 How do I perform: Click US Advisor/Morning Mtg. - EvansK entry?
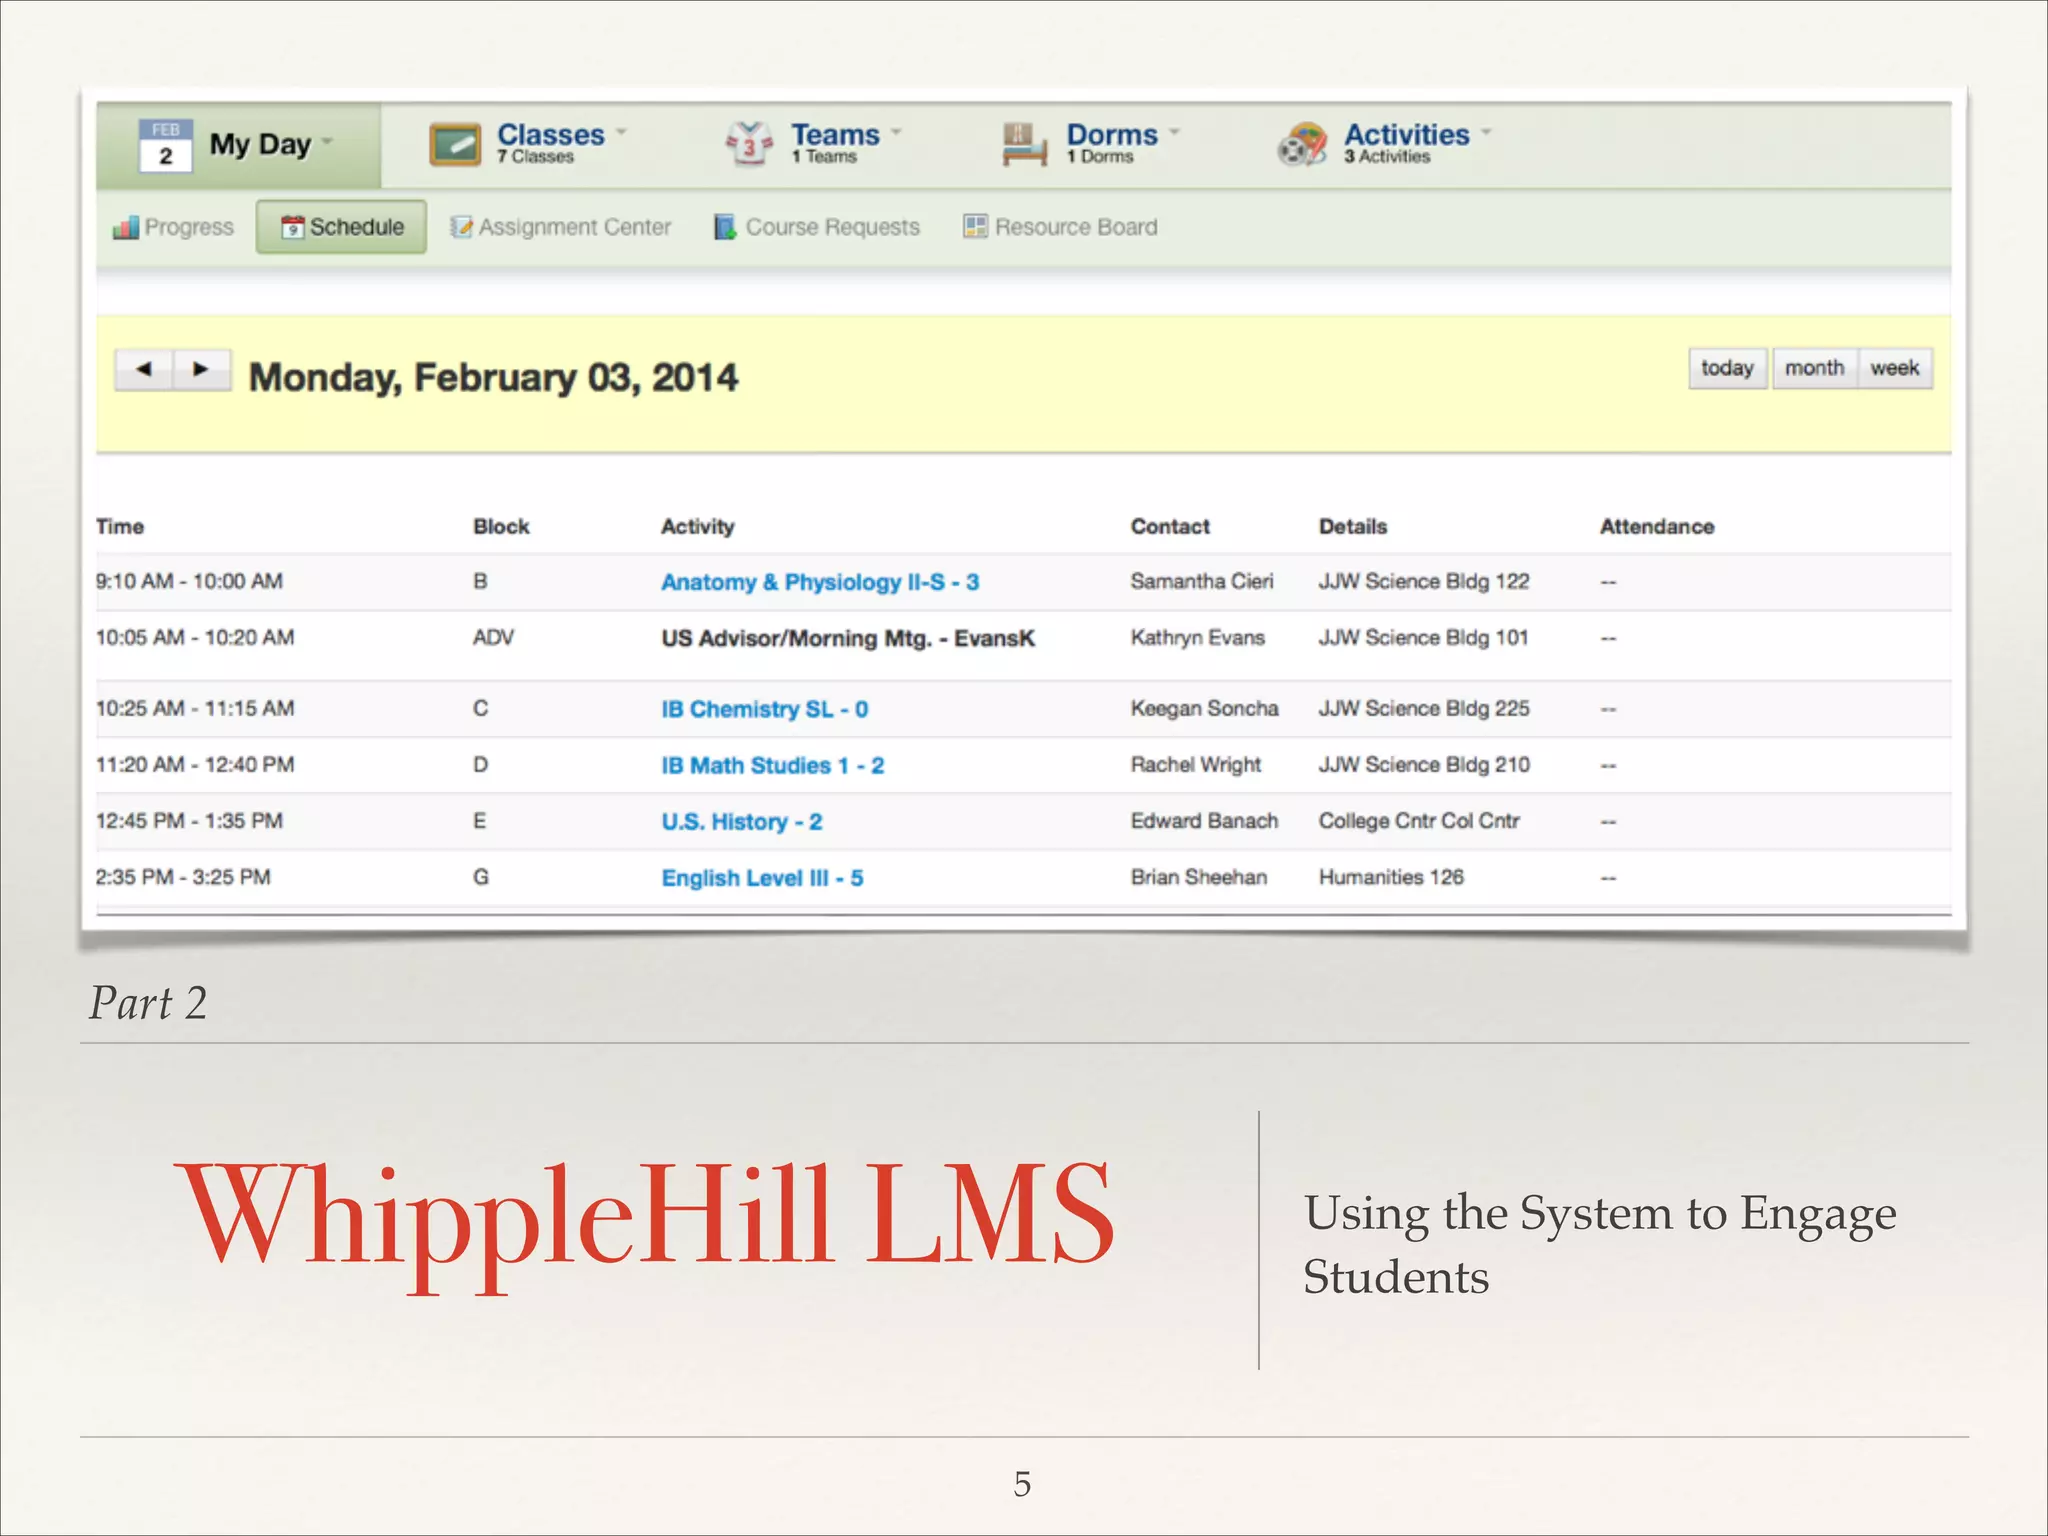click(848, 638)
